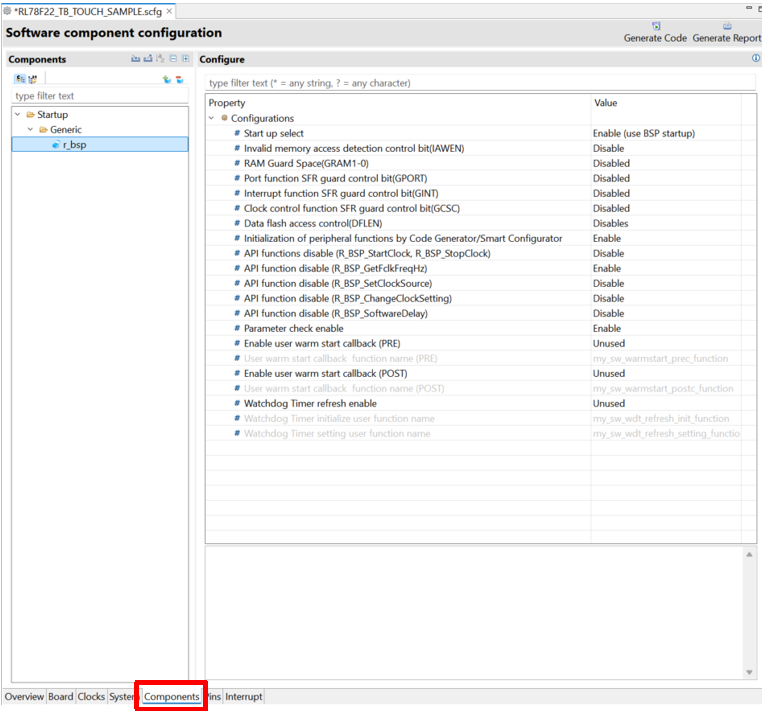Image resolution: width=762 pixels, height=711 pixels.
Task: Click the import configuration icon in Components header
Action: coord(136,59)
